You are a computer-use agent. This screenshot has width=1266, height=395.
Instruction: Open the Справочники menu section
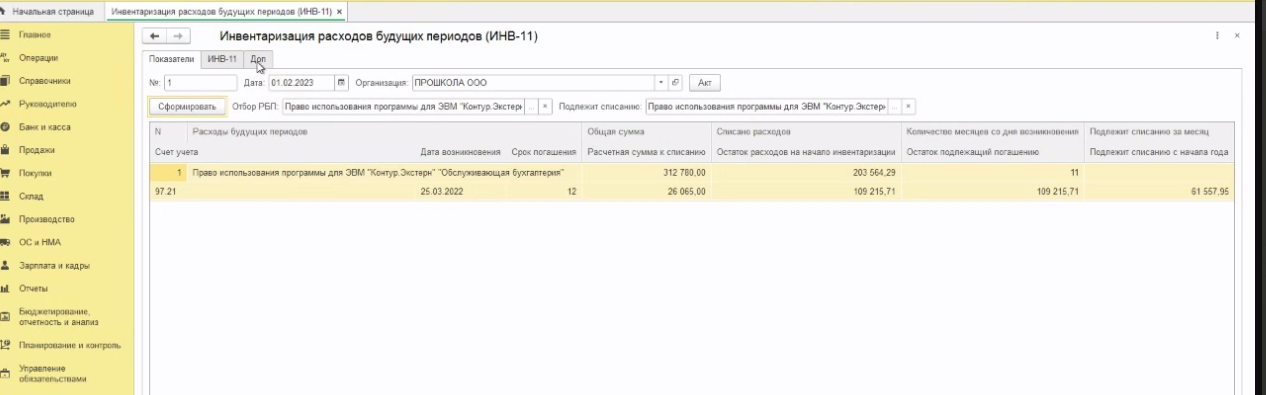point(44,81)
